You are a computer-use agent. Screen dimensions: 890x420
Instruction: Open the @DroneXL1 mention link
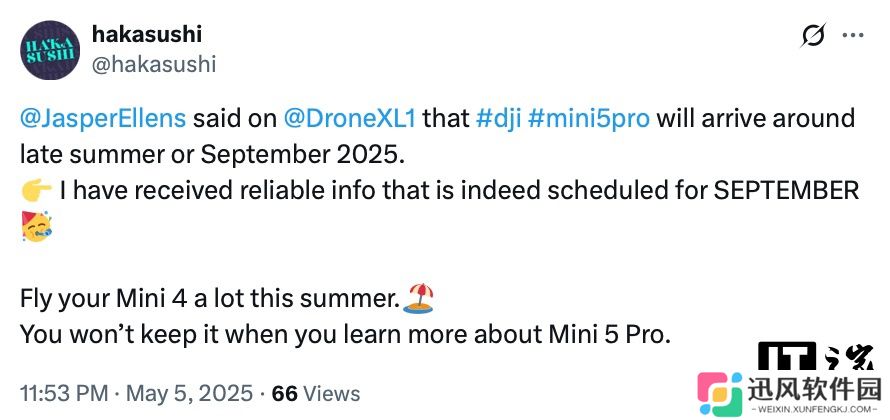349,119
